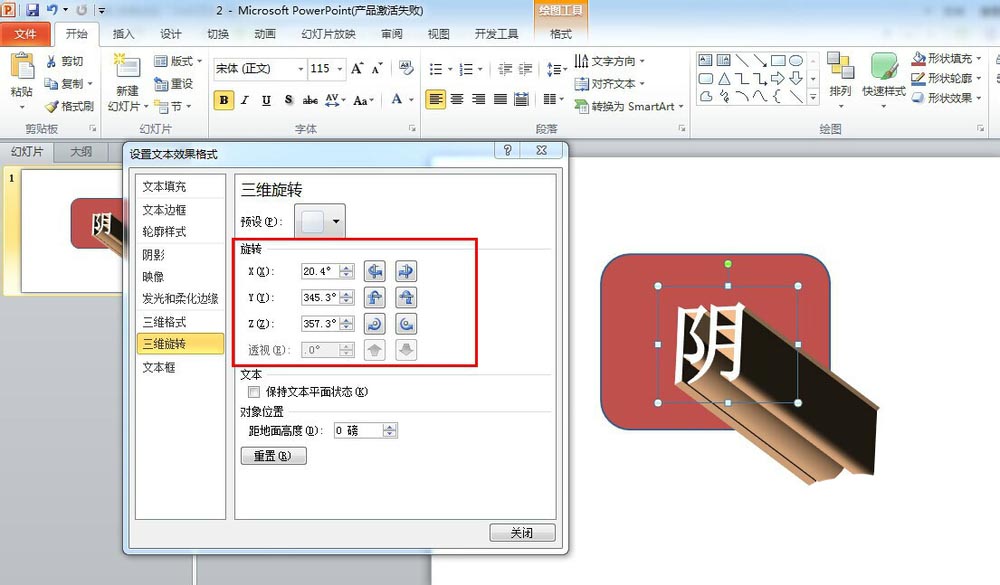Apply text shadow with the S icon
The image size is (1000, 585).
(288, 101)
